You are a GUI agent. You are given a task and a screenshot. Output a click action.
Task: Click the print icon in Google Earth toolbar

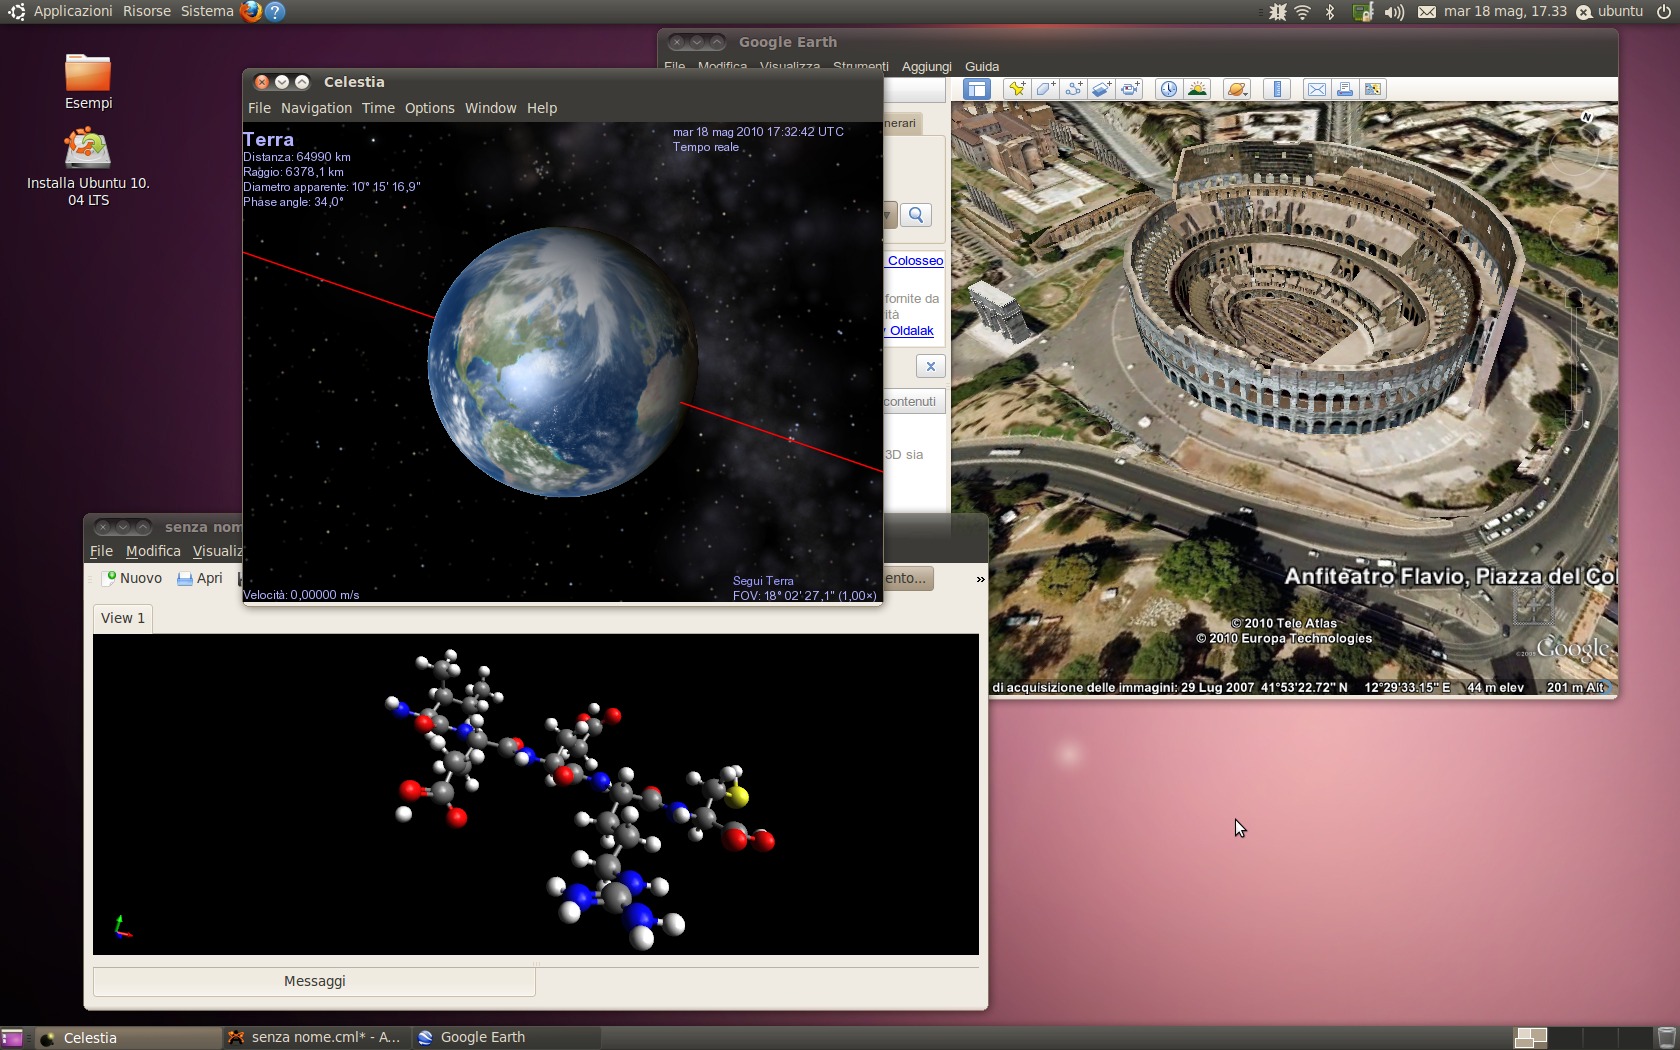1345,89
